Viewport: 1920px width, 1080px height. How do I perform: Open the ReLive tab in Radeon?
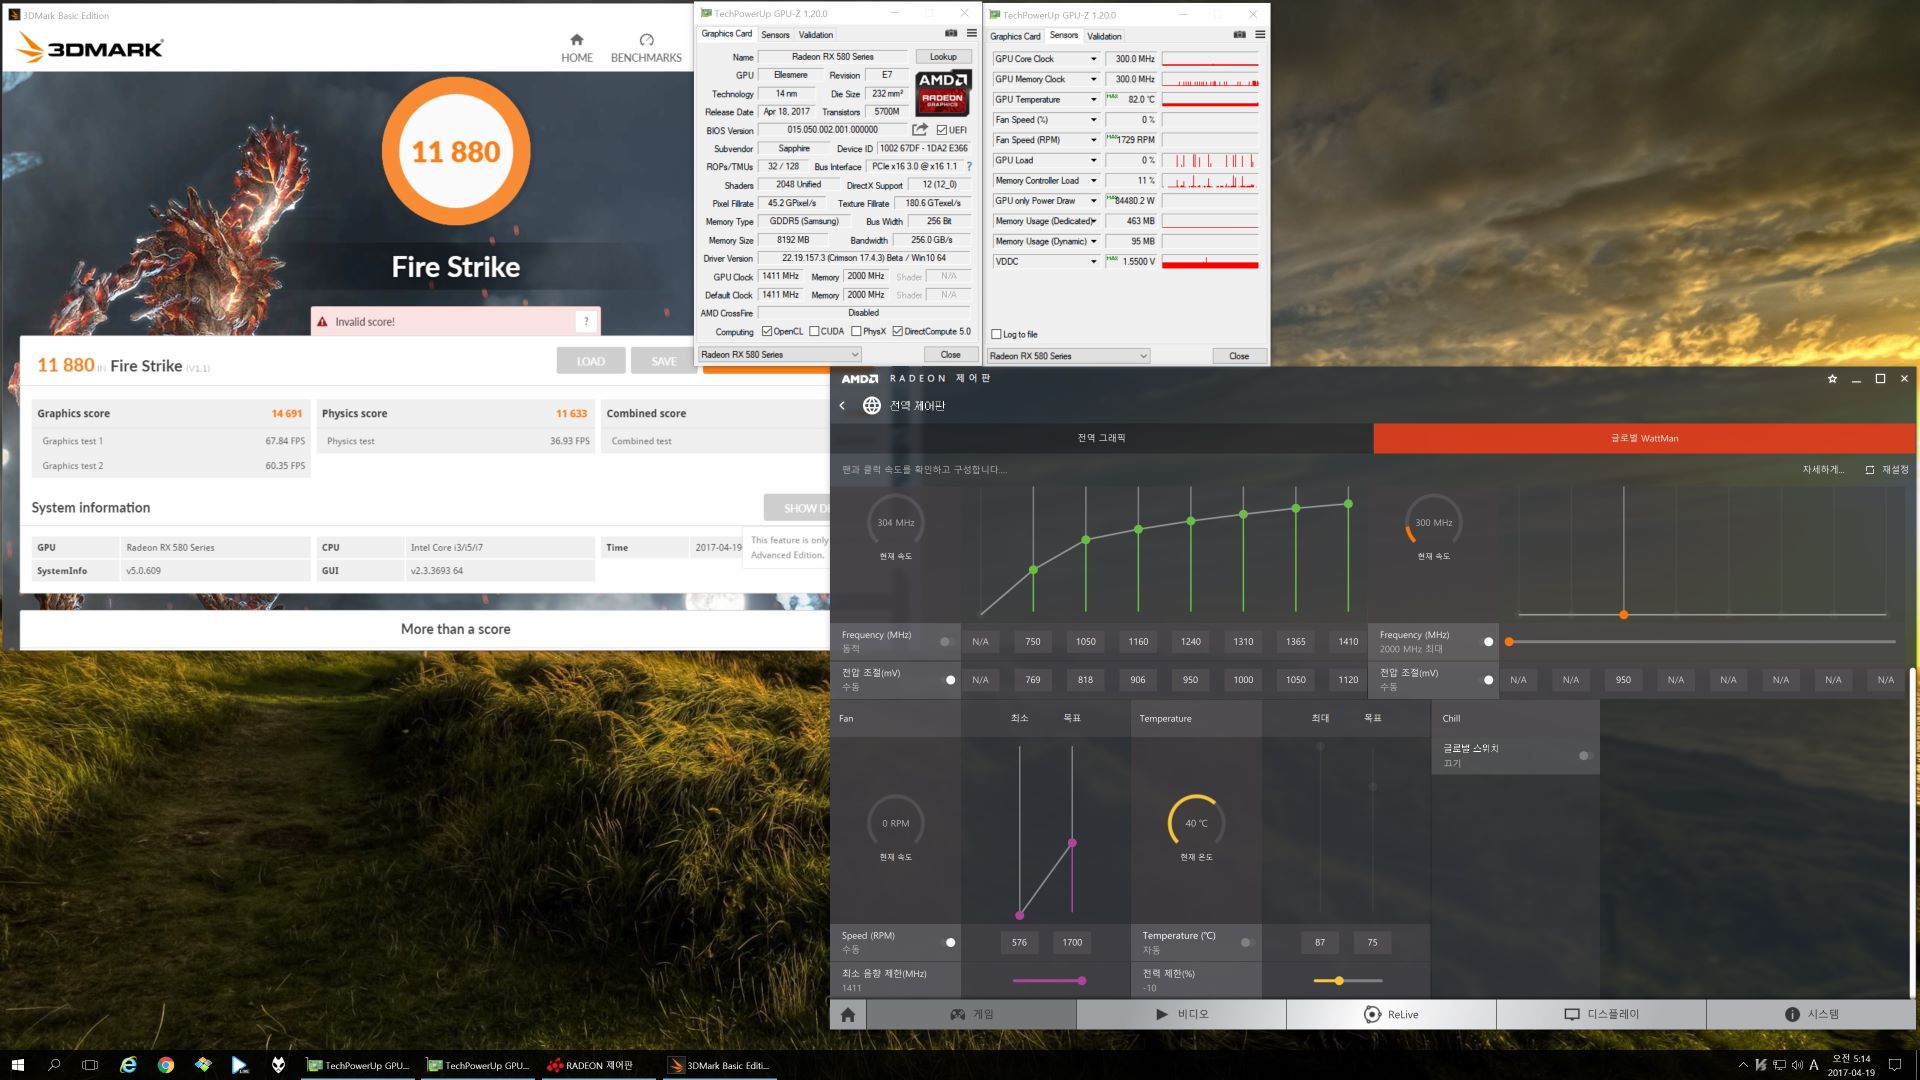[x=1391, y=1014]
